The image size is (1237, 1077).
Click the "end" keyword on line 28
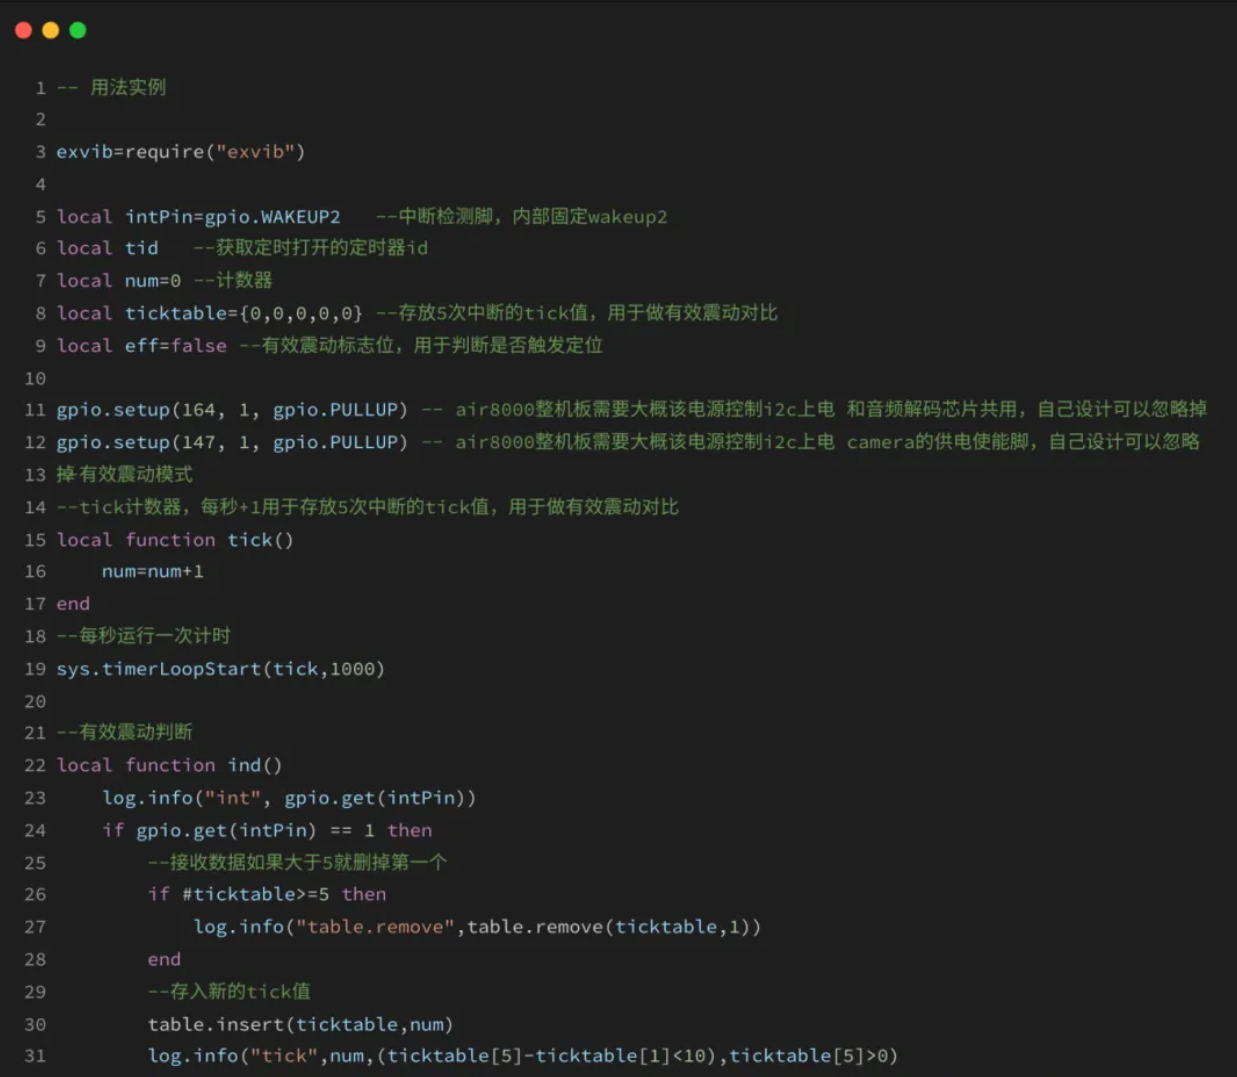tap(165, 960)
